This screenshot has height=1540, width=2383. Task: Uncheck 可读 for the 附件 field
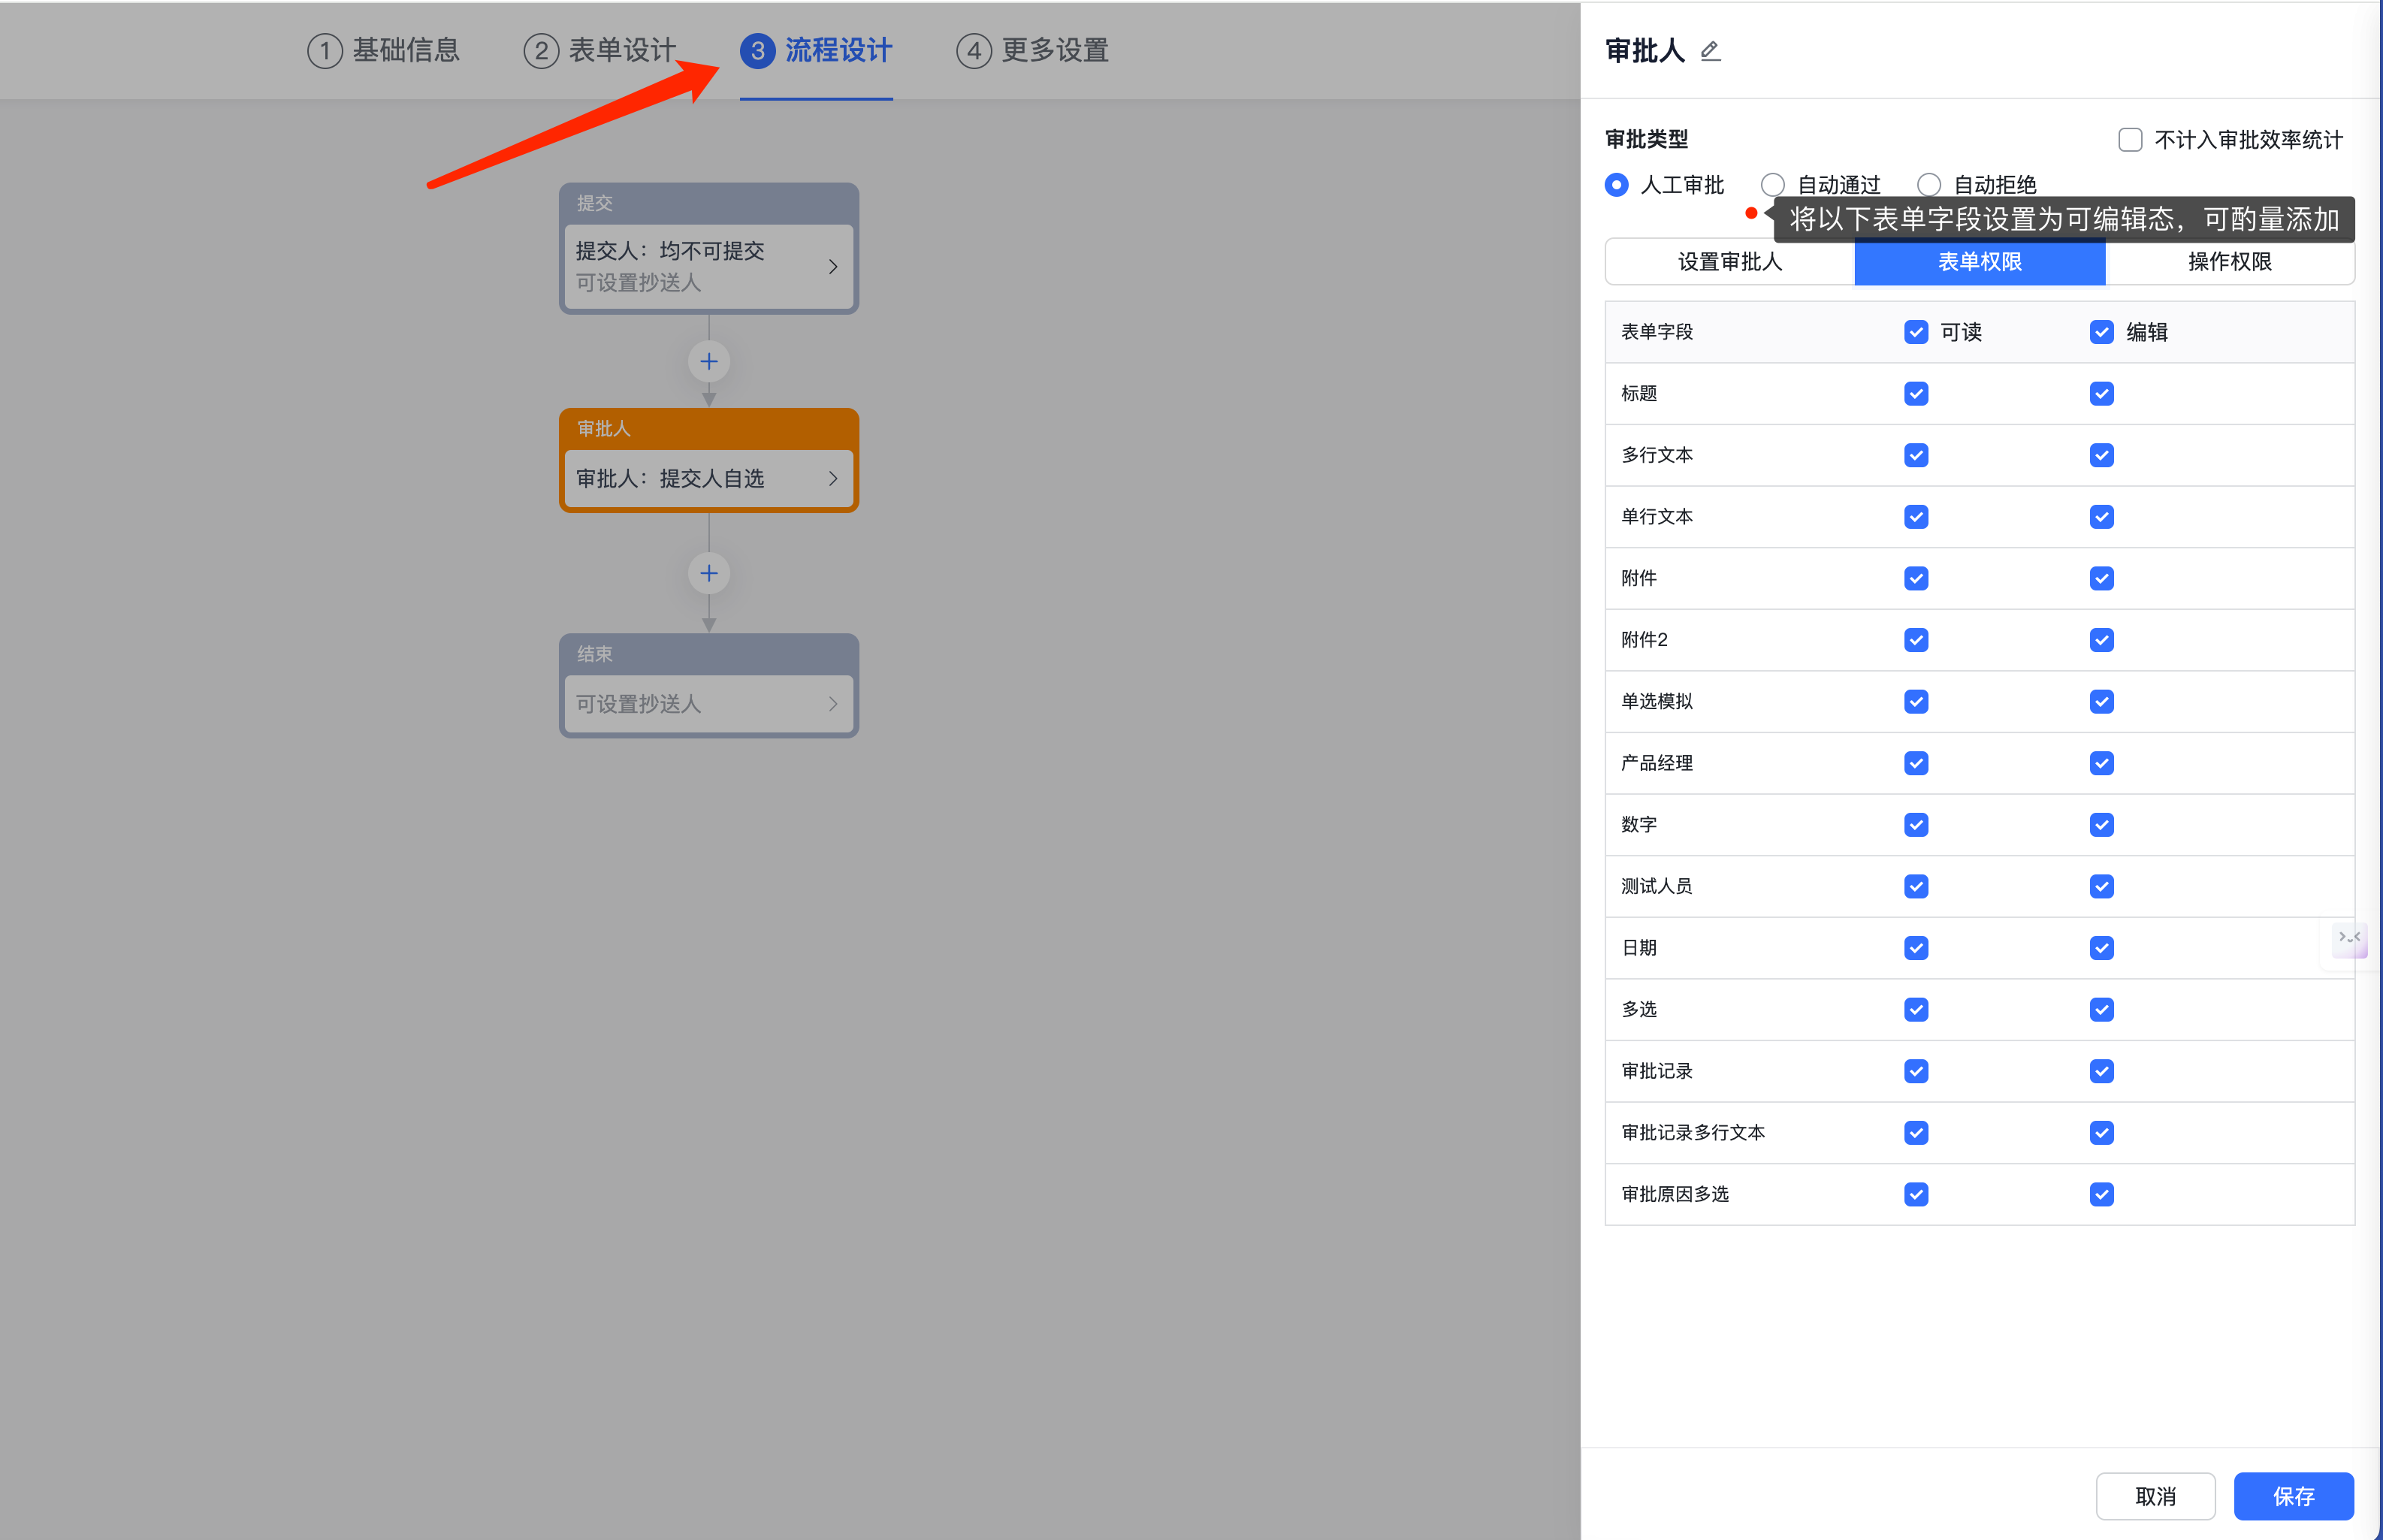point(1916,578)
